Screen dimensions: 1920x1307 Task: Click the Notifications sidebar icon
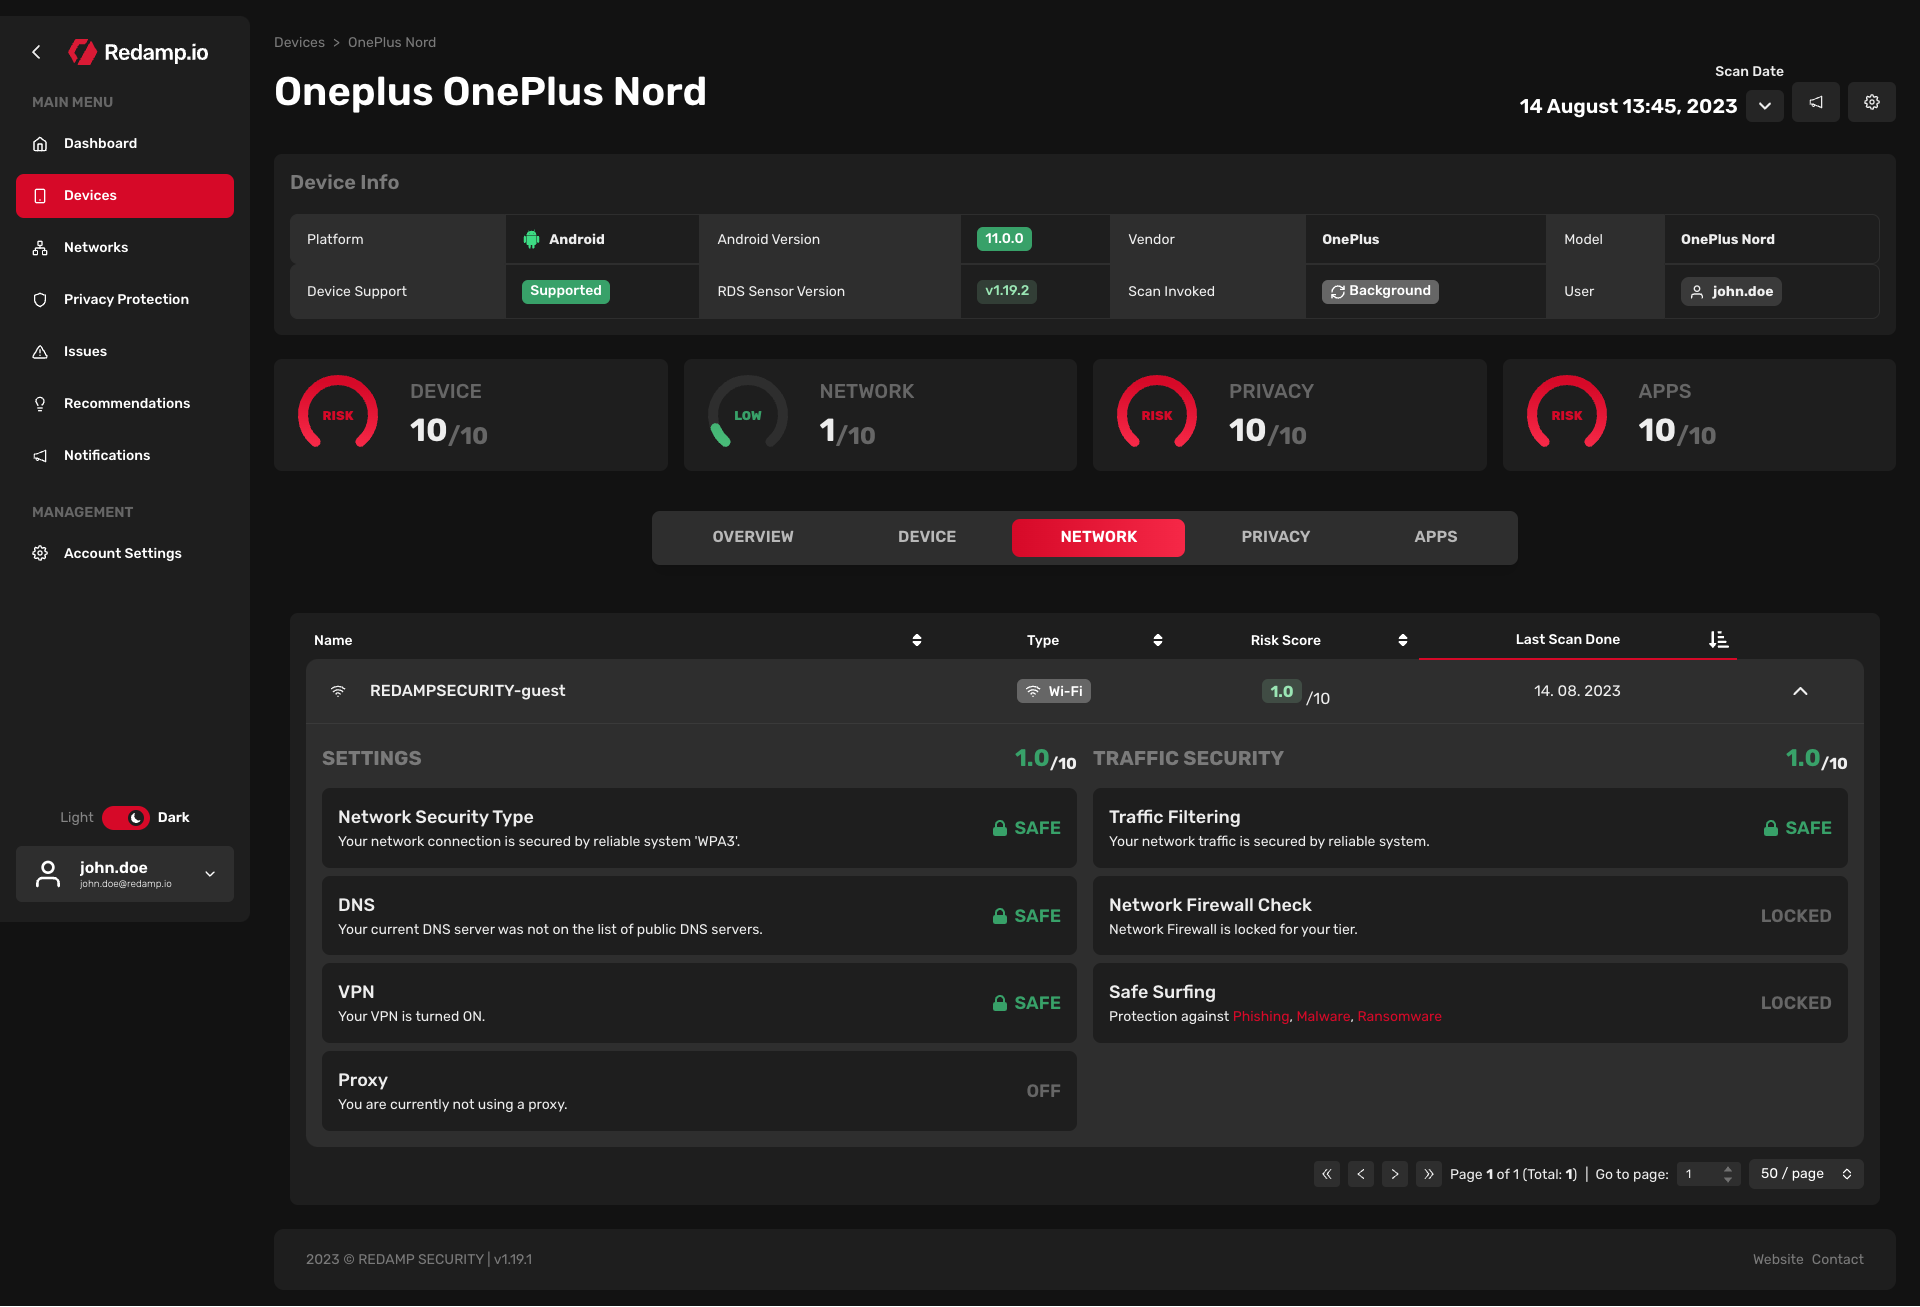41,455
